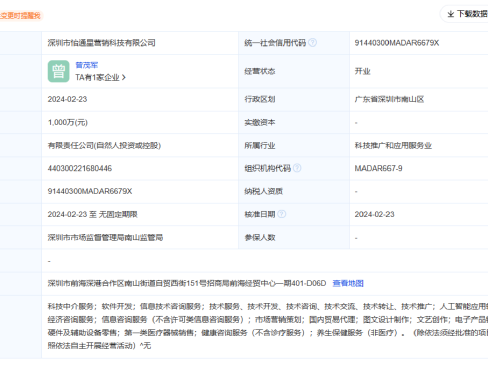Select registration number 440300221680446
Image resolution: width=488 pixels, height=366 pixels.
(x=80, y=168)
